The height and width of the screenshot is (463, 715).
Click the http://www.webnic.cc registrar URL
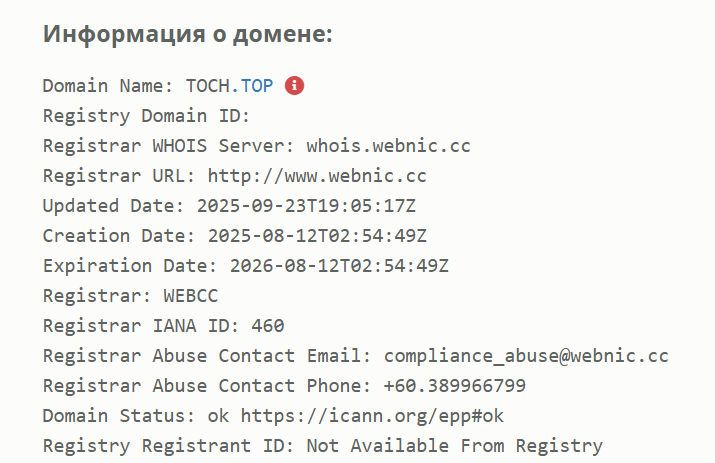(317, 176)
